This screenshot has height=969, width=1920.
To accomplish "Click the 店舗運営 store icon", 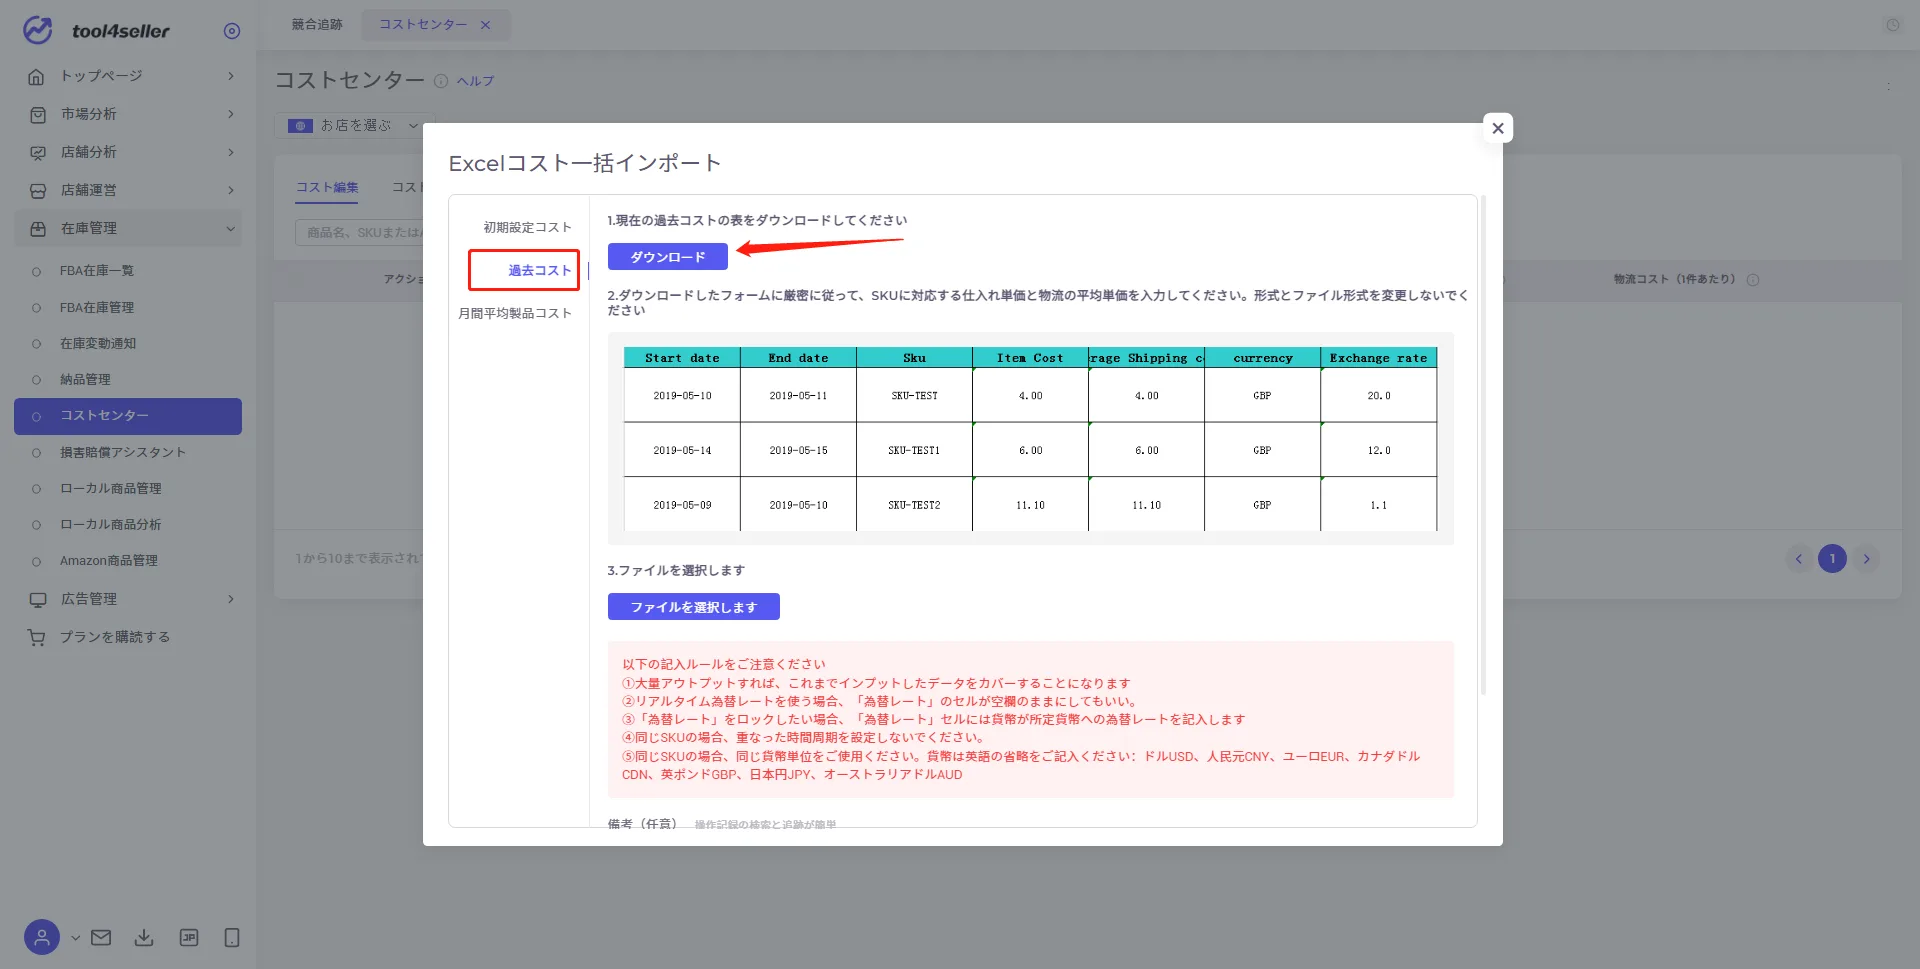I will [37, 190].
